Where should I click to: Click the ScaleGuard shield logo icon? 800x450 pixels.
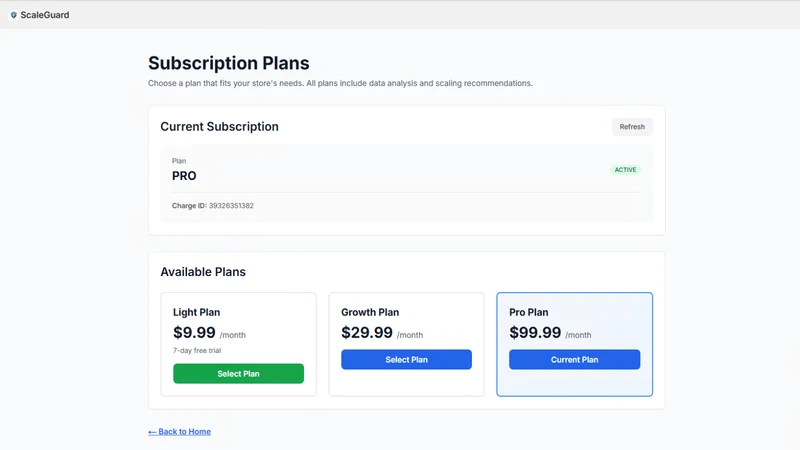click(14, 15)
